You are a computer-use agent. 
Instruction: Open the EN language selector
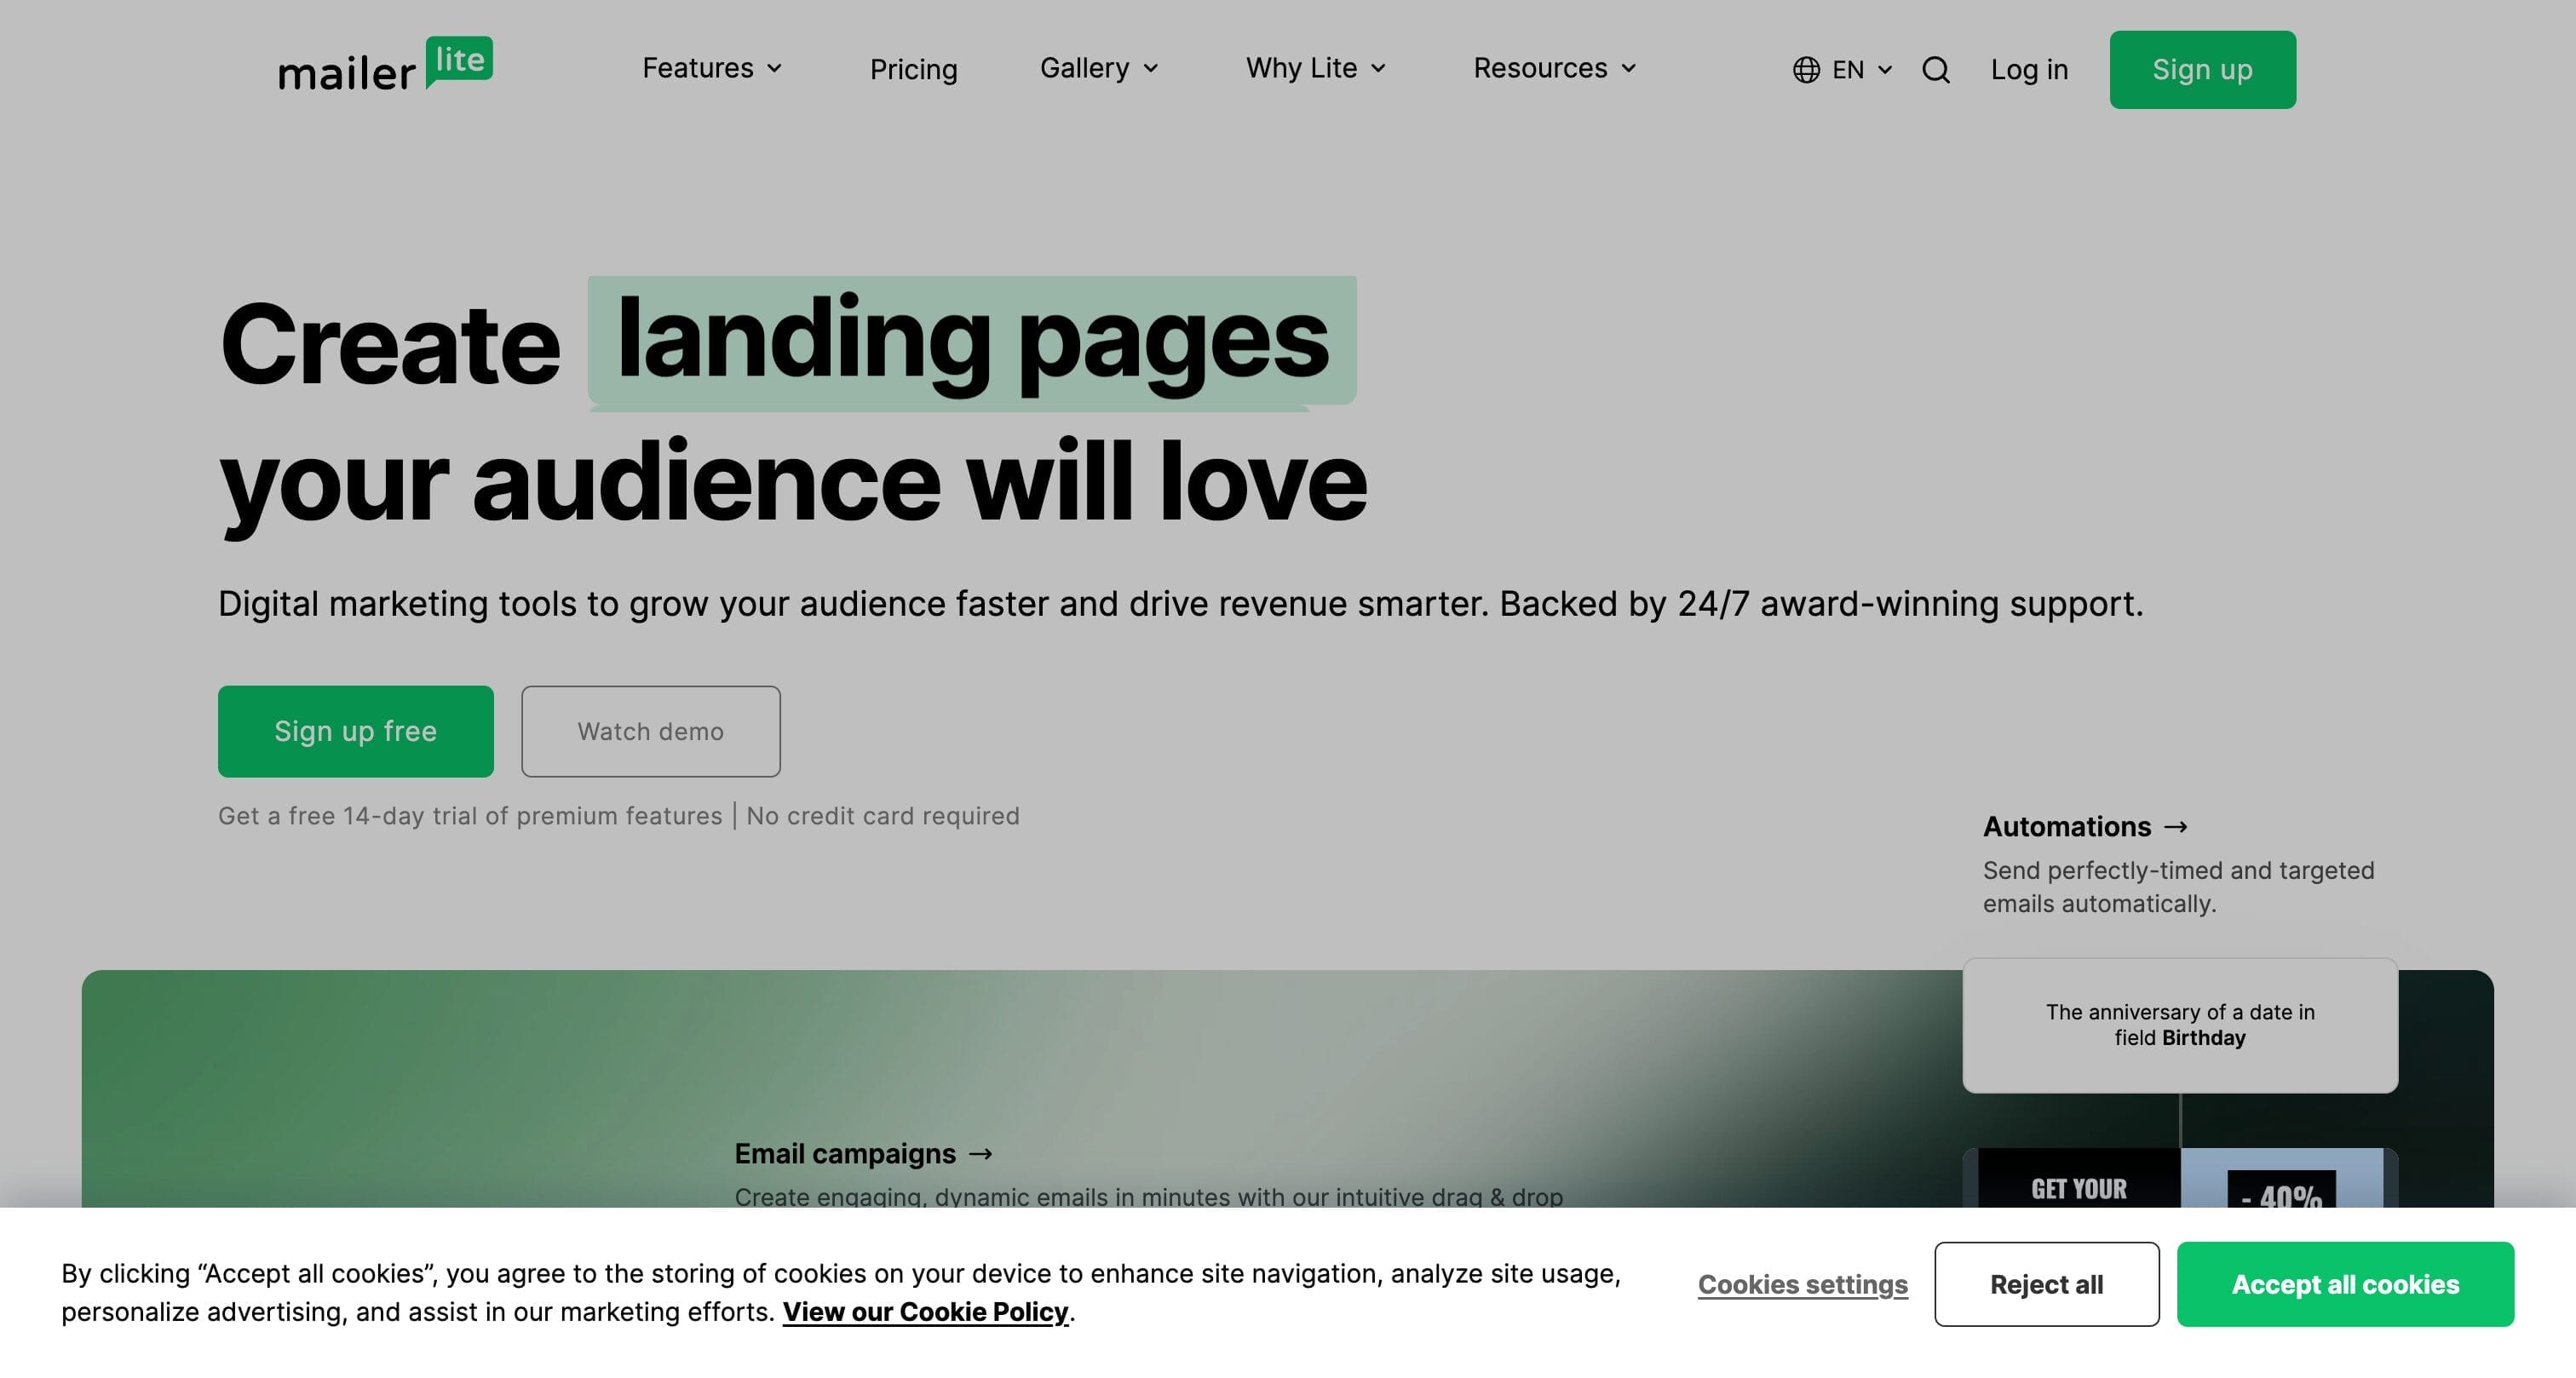coord(1843,70)
